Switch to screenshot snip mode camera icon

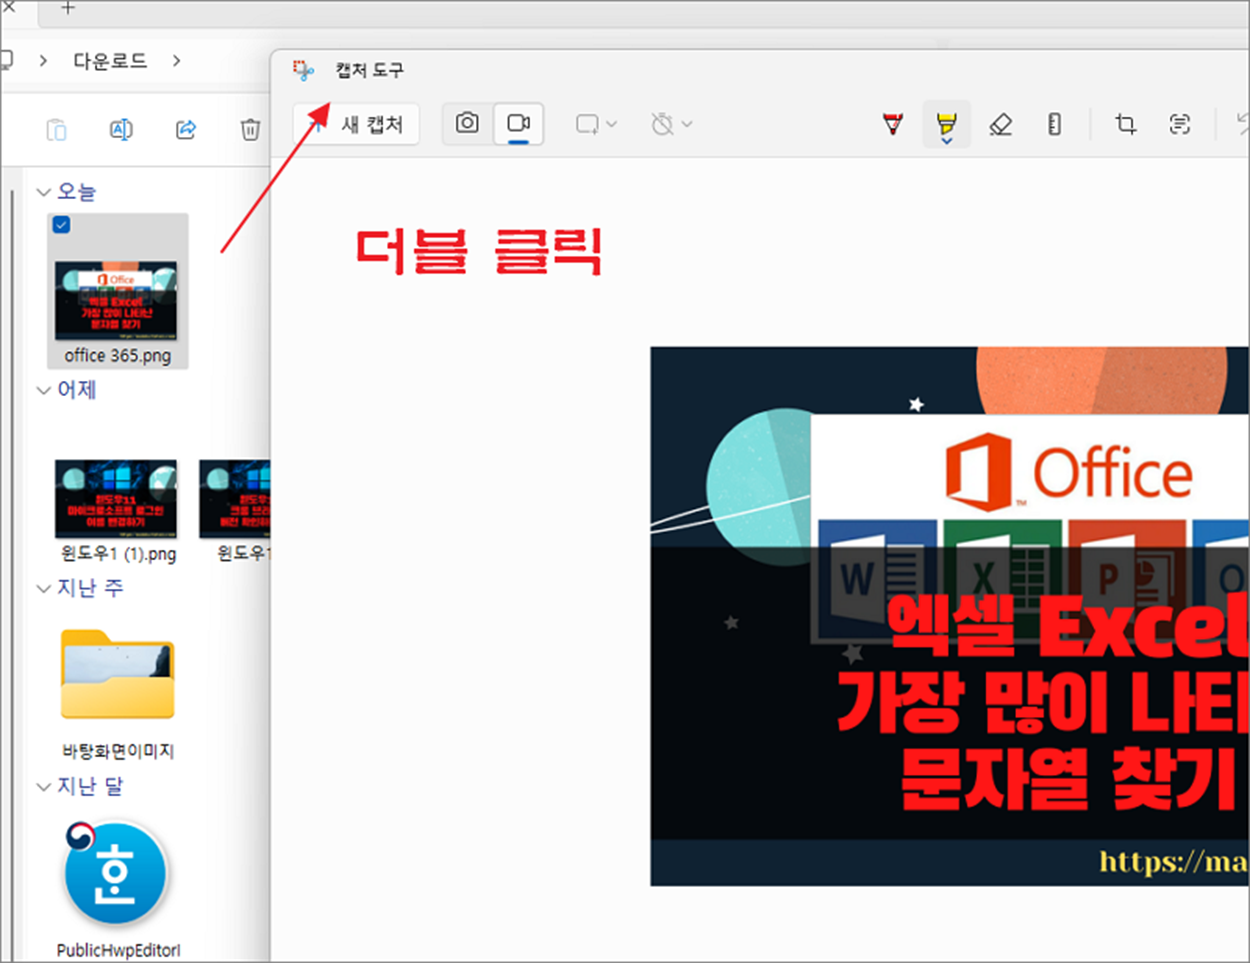click(x=467, y=123)
